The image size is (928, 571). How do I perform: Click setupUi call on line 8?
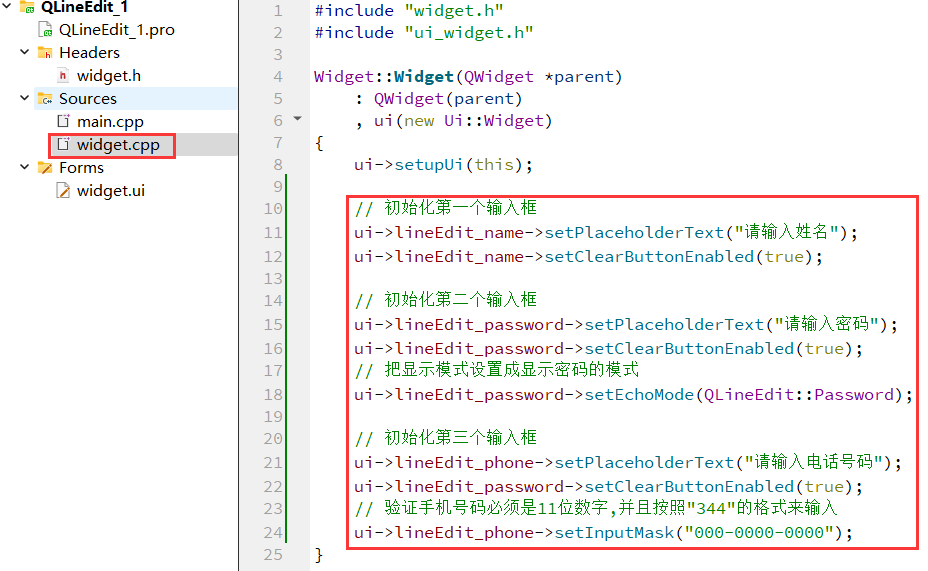(x=428, y=164)
